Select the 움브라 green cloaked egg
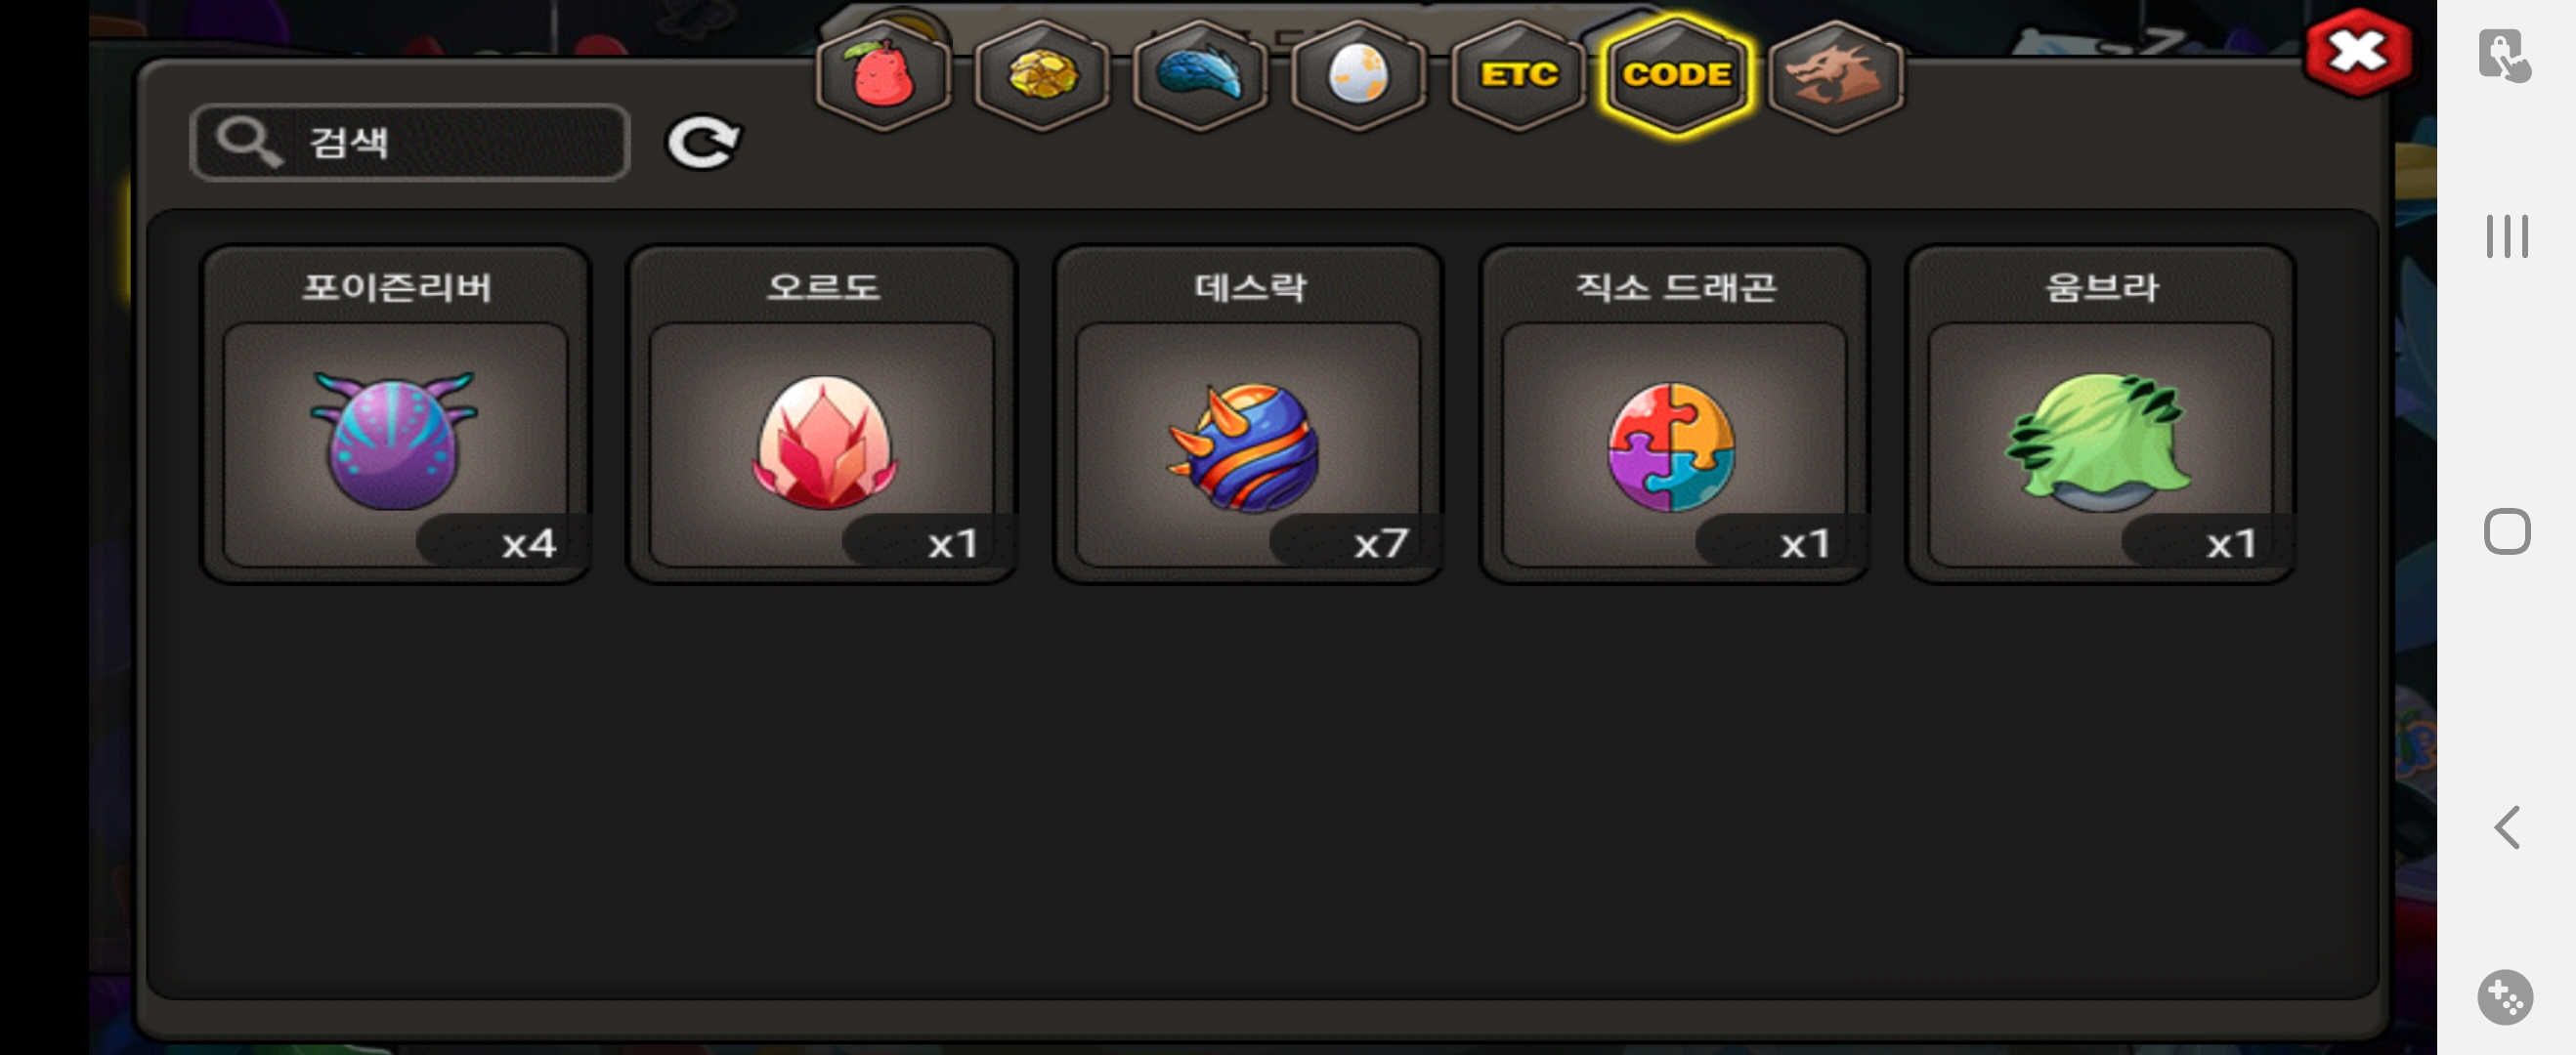Image resolution: width=2576 pixels, height=1055 pixels. (x=2100, y=414)
